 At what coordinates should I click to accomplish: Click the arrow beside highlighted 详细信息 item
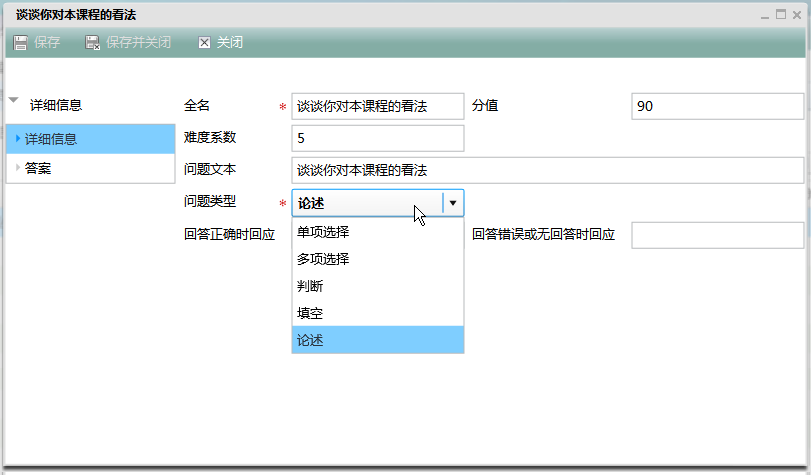(18, 138)
